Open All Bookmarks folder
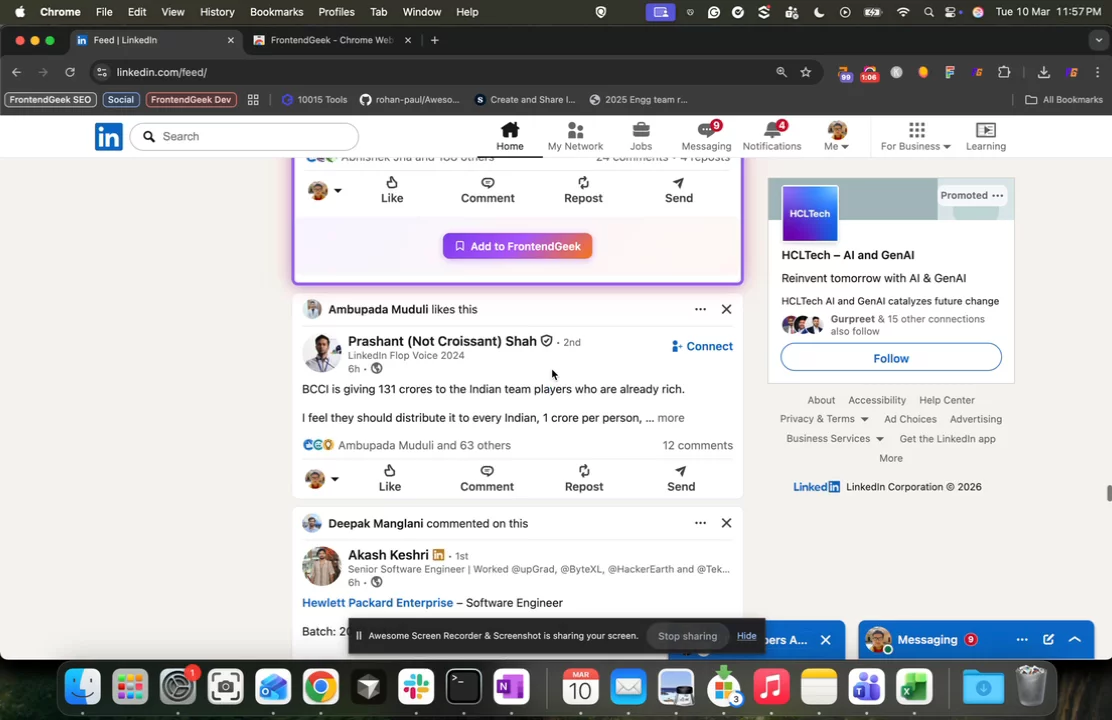 (x=1064, y=99)
